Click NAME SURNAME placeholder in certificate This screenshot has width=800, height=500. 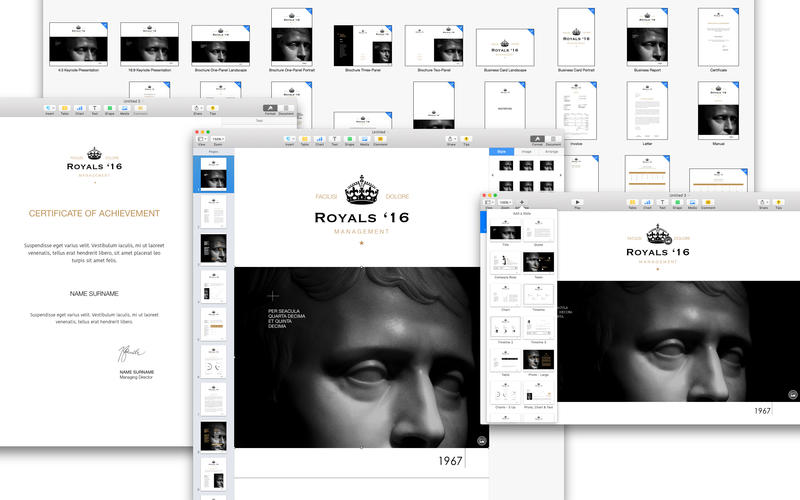pyautogui.click(x=94, y=293)
